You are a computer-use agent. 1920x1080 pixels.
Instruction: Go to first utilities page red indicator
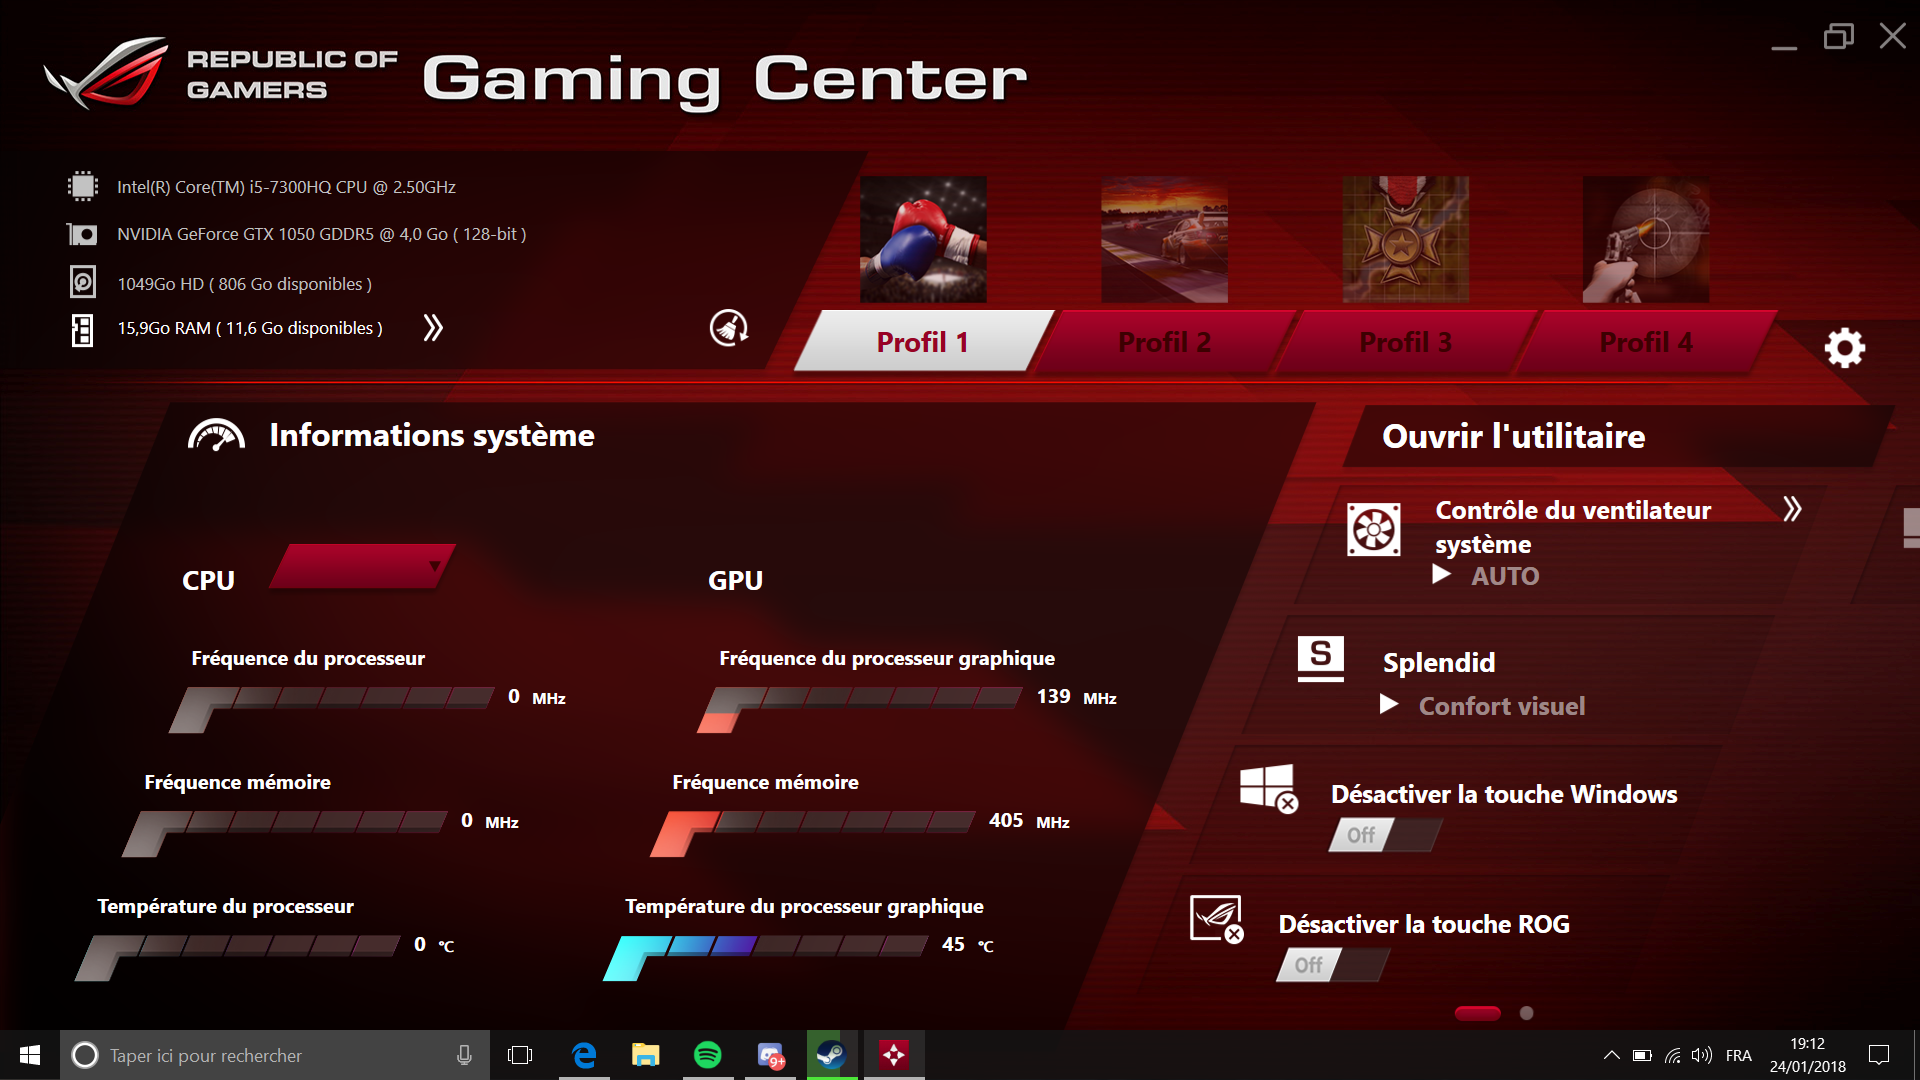point(1478,1013)
